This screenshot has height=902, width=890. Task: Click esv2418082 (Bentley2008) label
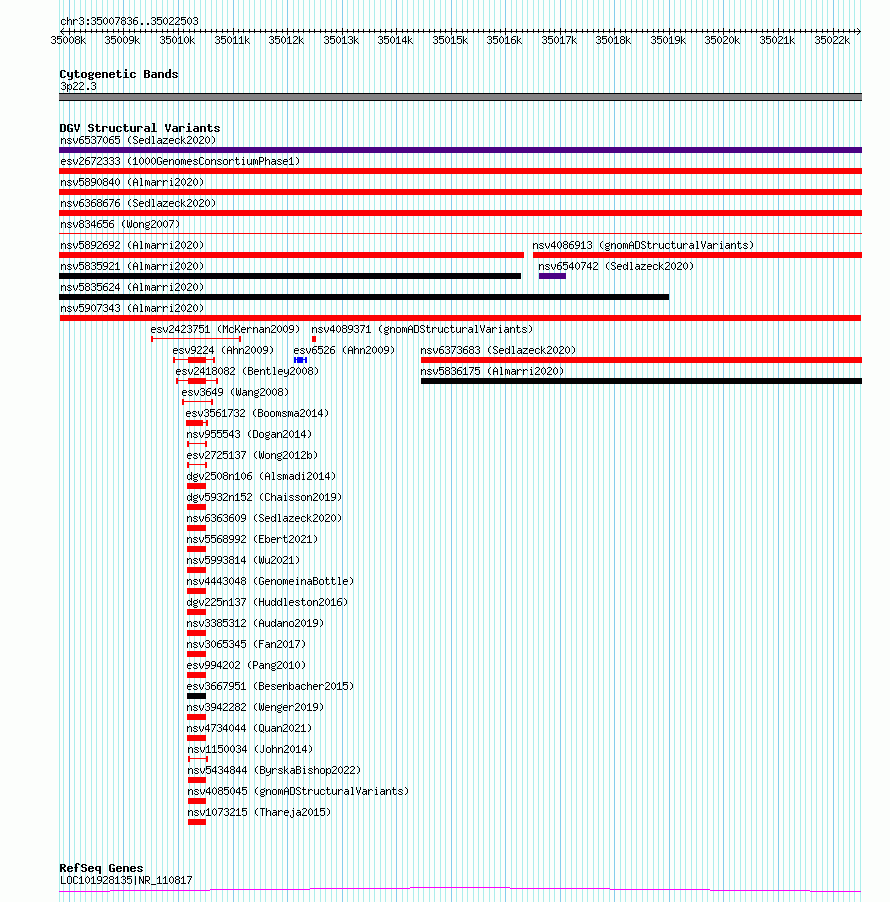(247, 372)
